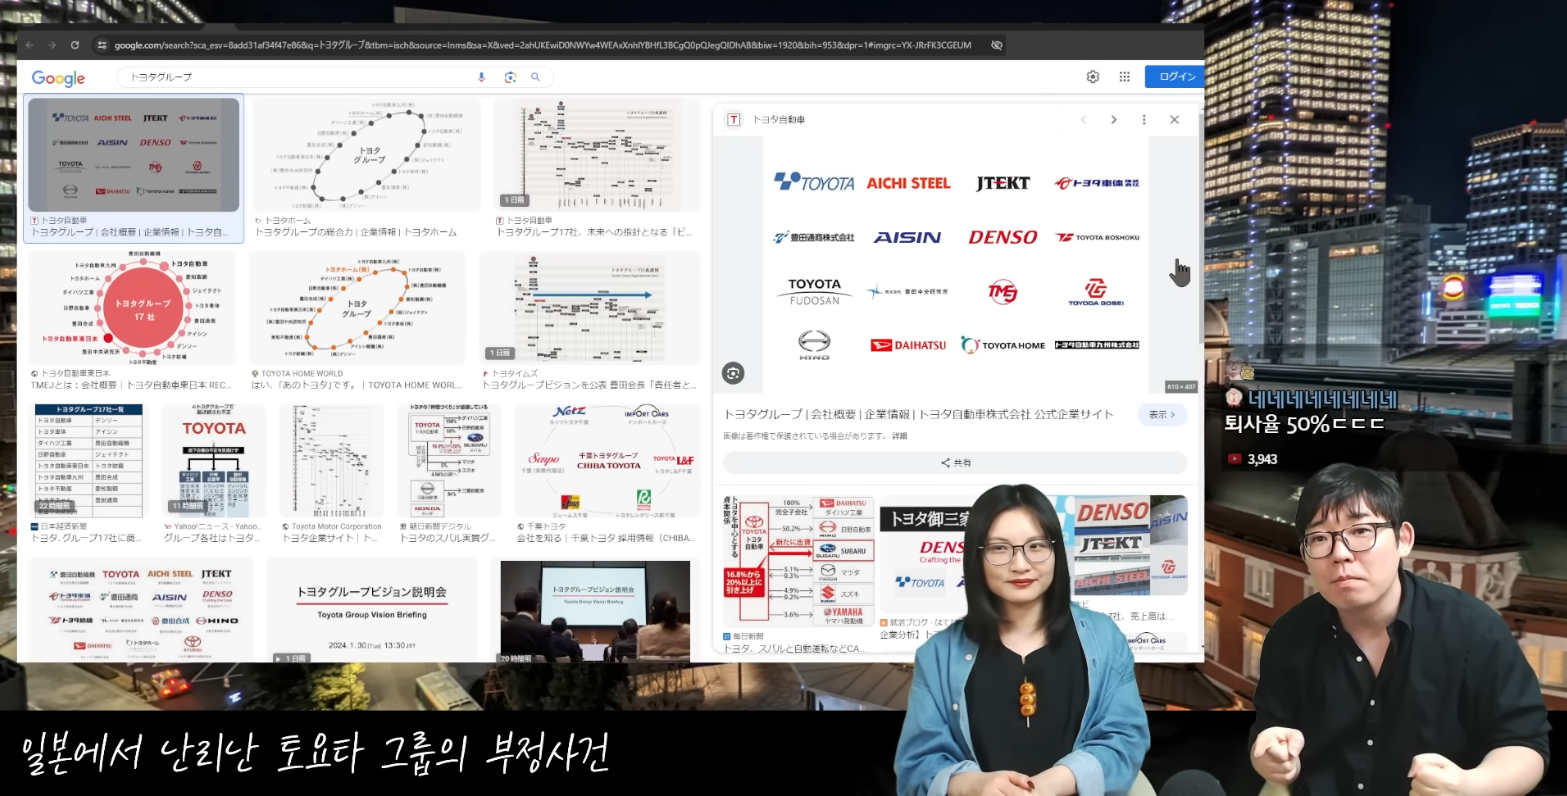Image resolution: width=1567 pixels, height=796 pixels.
Task: Click the Google logo to return home
Action: tap(57, 77)
